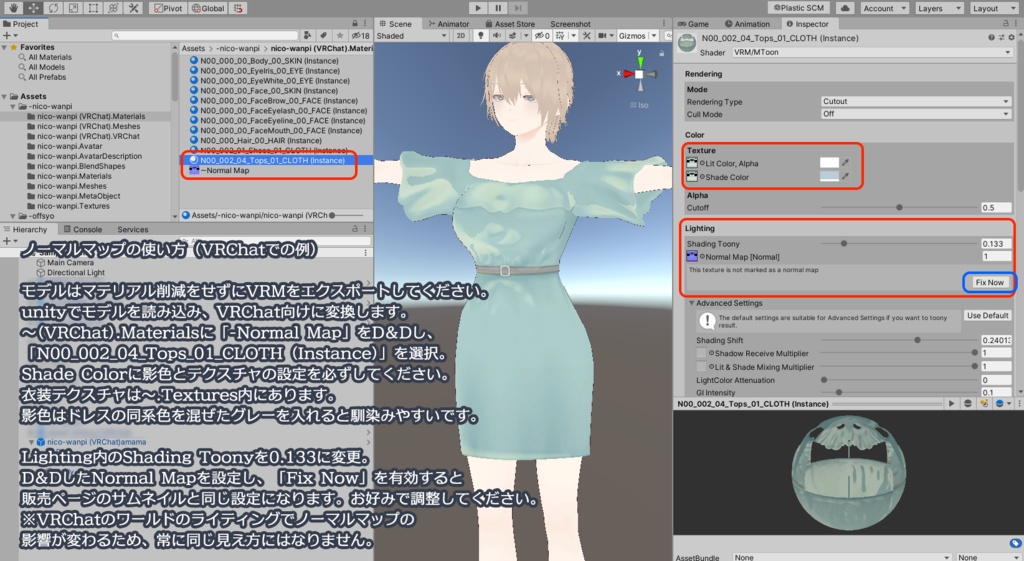The image size is (1024, 561).
Task: Click the Shading Toony slider
Action: 899,244
